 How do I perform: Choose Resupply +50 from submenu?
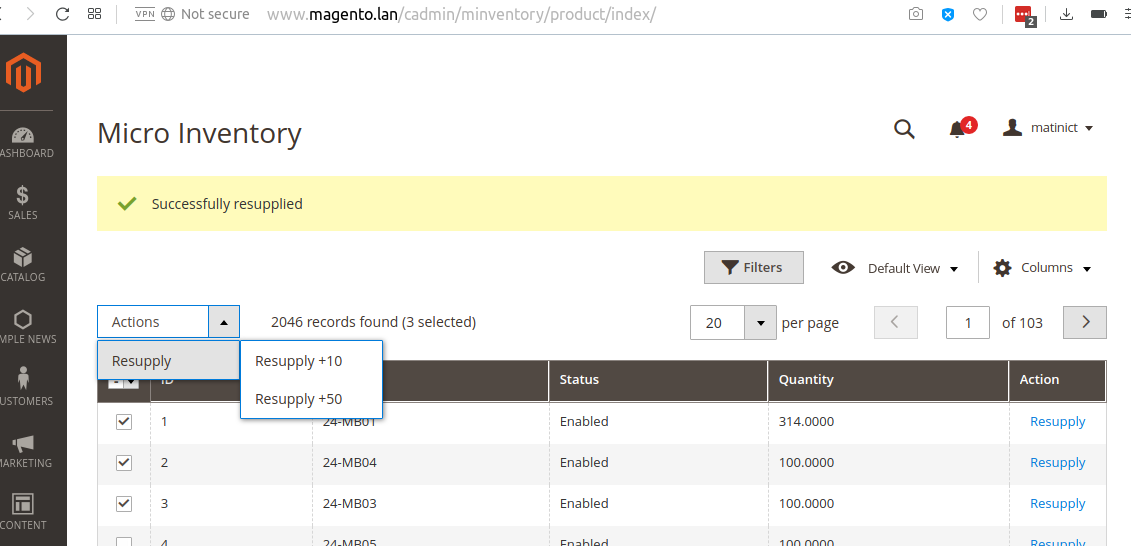click(x=298, y=399)
